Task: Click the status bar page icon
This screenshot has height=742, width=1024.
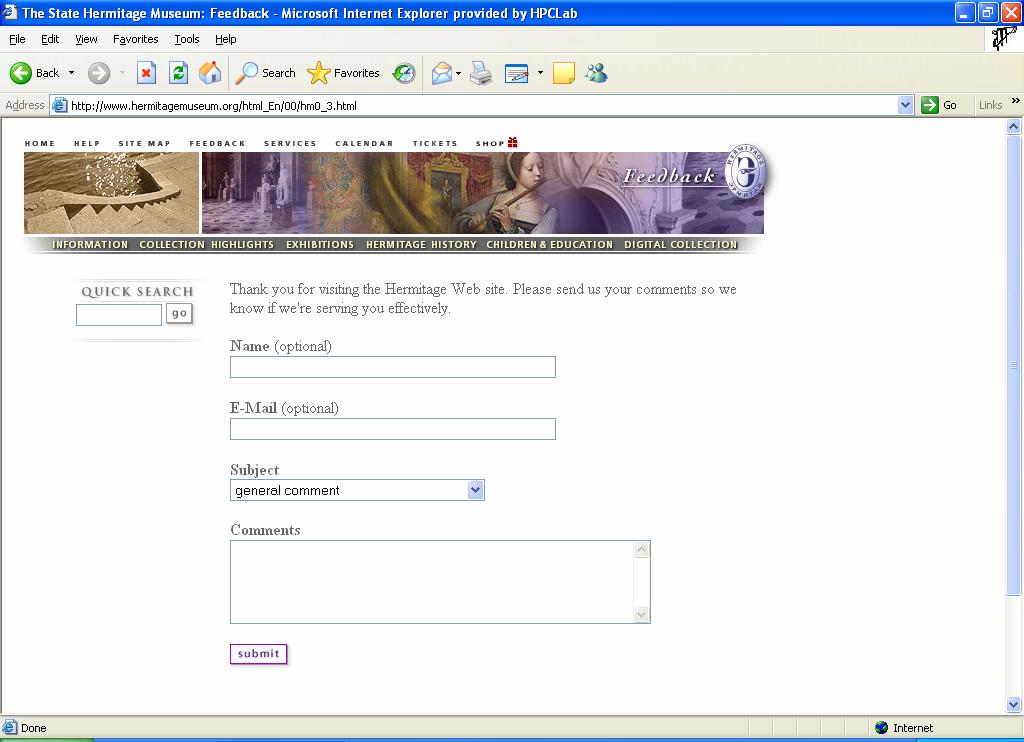Action: 9,728
